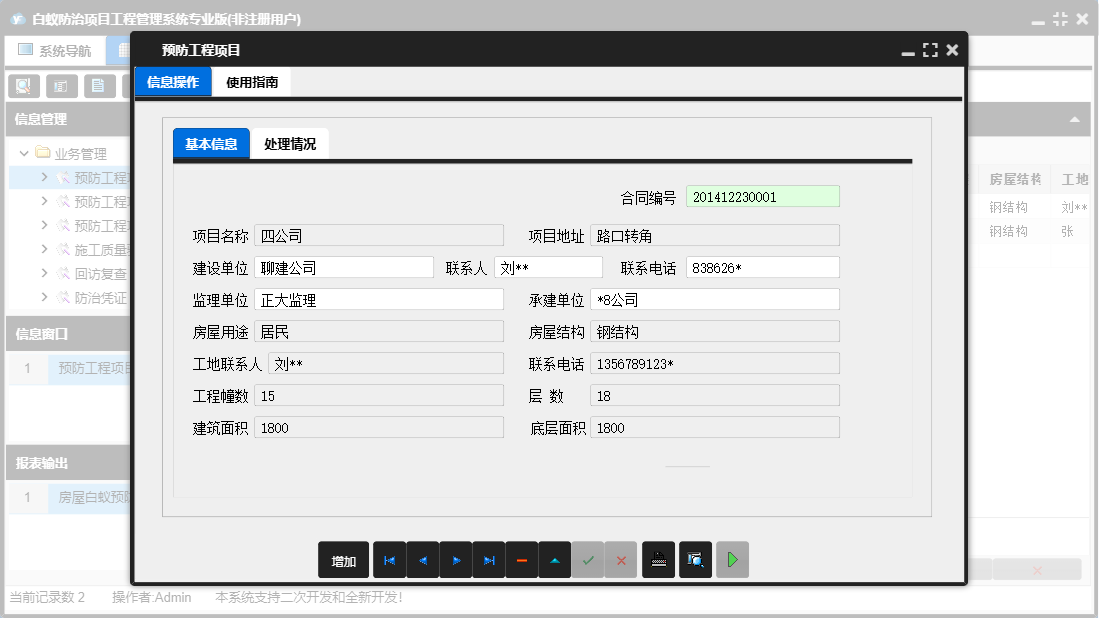Click the blue triangle edit icon
This screenshot has width=1099, height=618.
pyautogui.click(x=554, y=560)
